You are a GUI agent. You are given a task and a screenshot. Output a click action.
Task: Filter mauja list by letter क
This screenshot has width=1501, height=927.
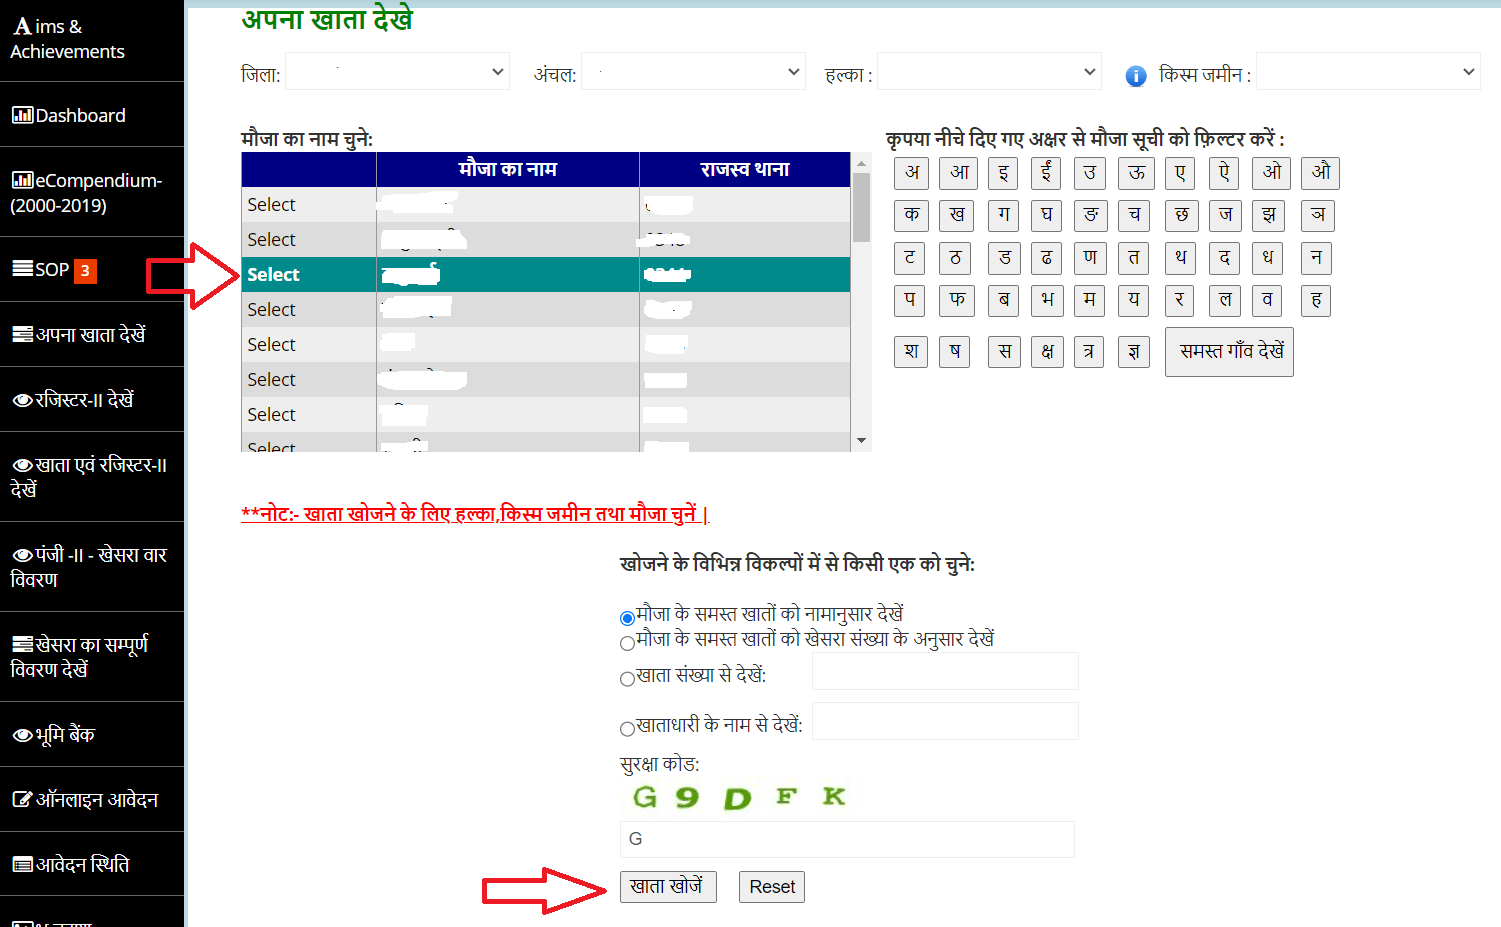911,215
